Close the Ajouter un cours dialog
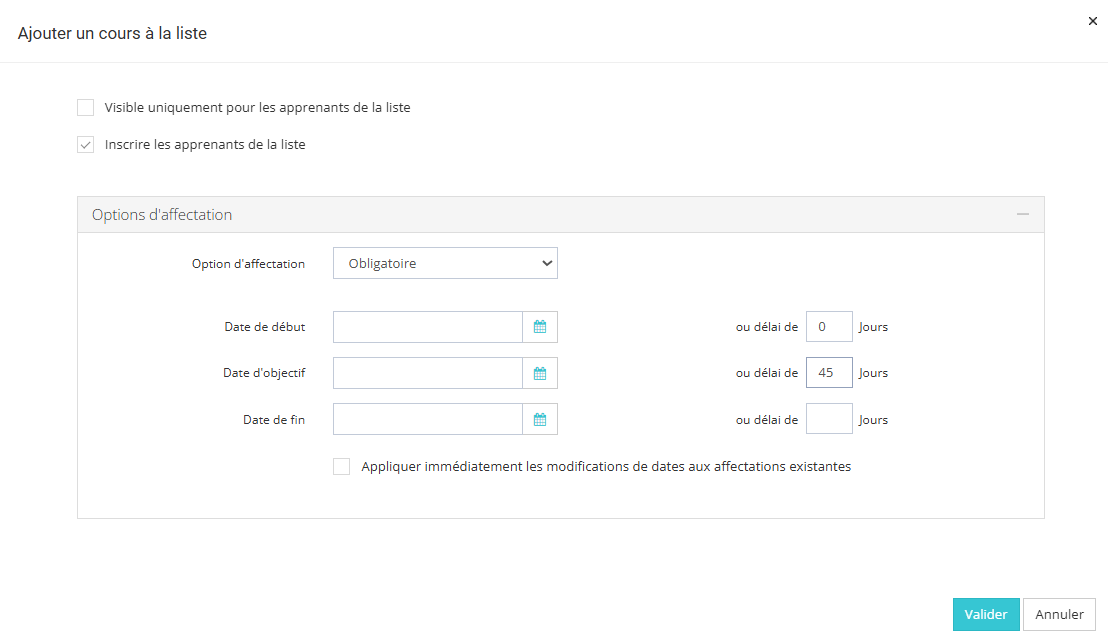The height and width of the screenshot is (638, 1108). pyautogui.click(x=1092, y=21)
